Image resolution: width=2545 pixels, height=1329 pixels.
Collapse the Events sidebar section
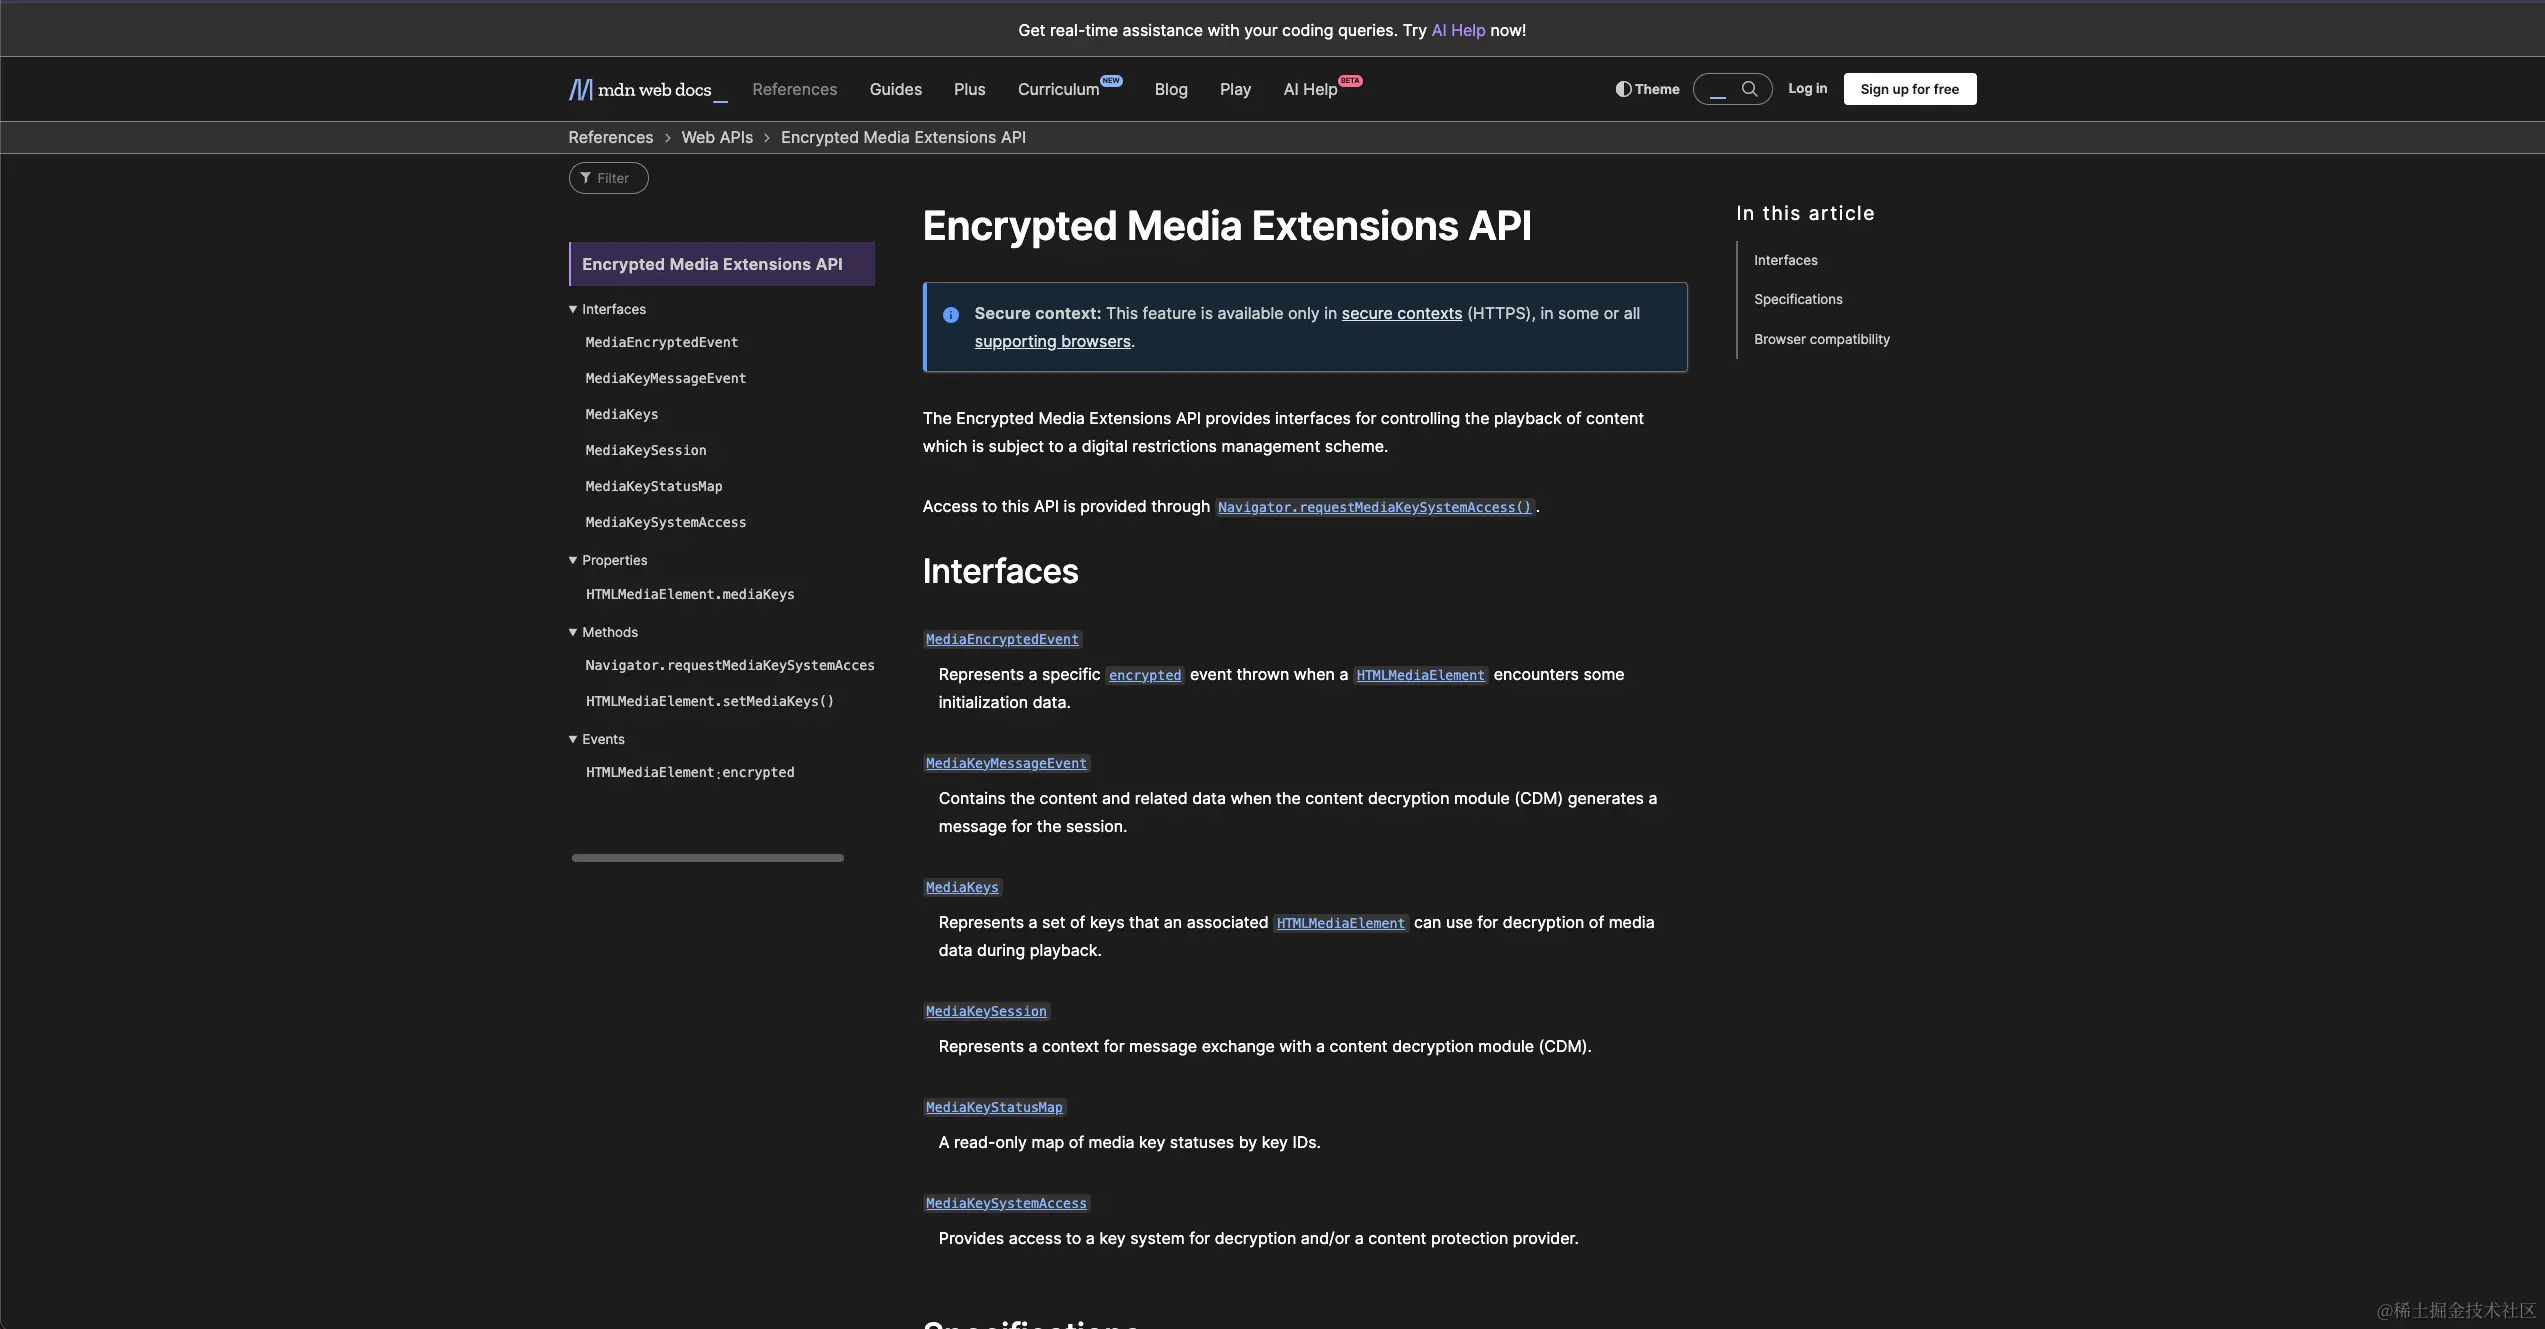coord(573,740)
